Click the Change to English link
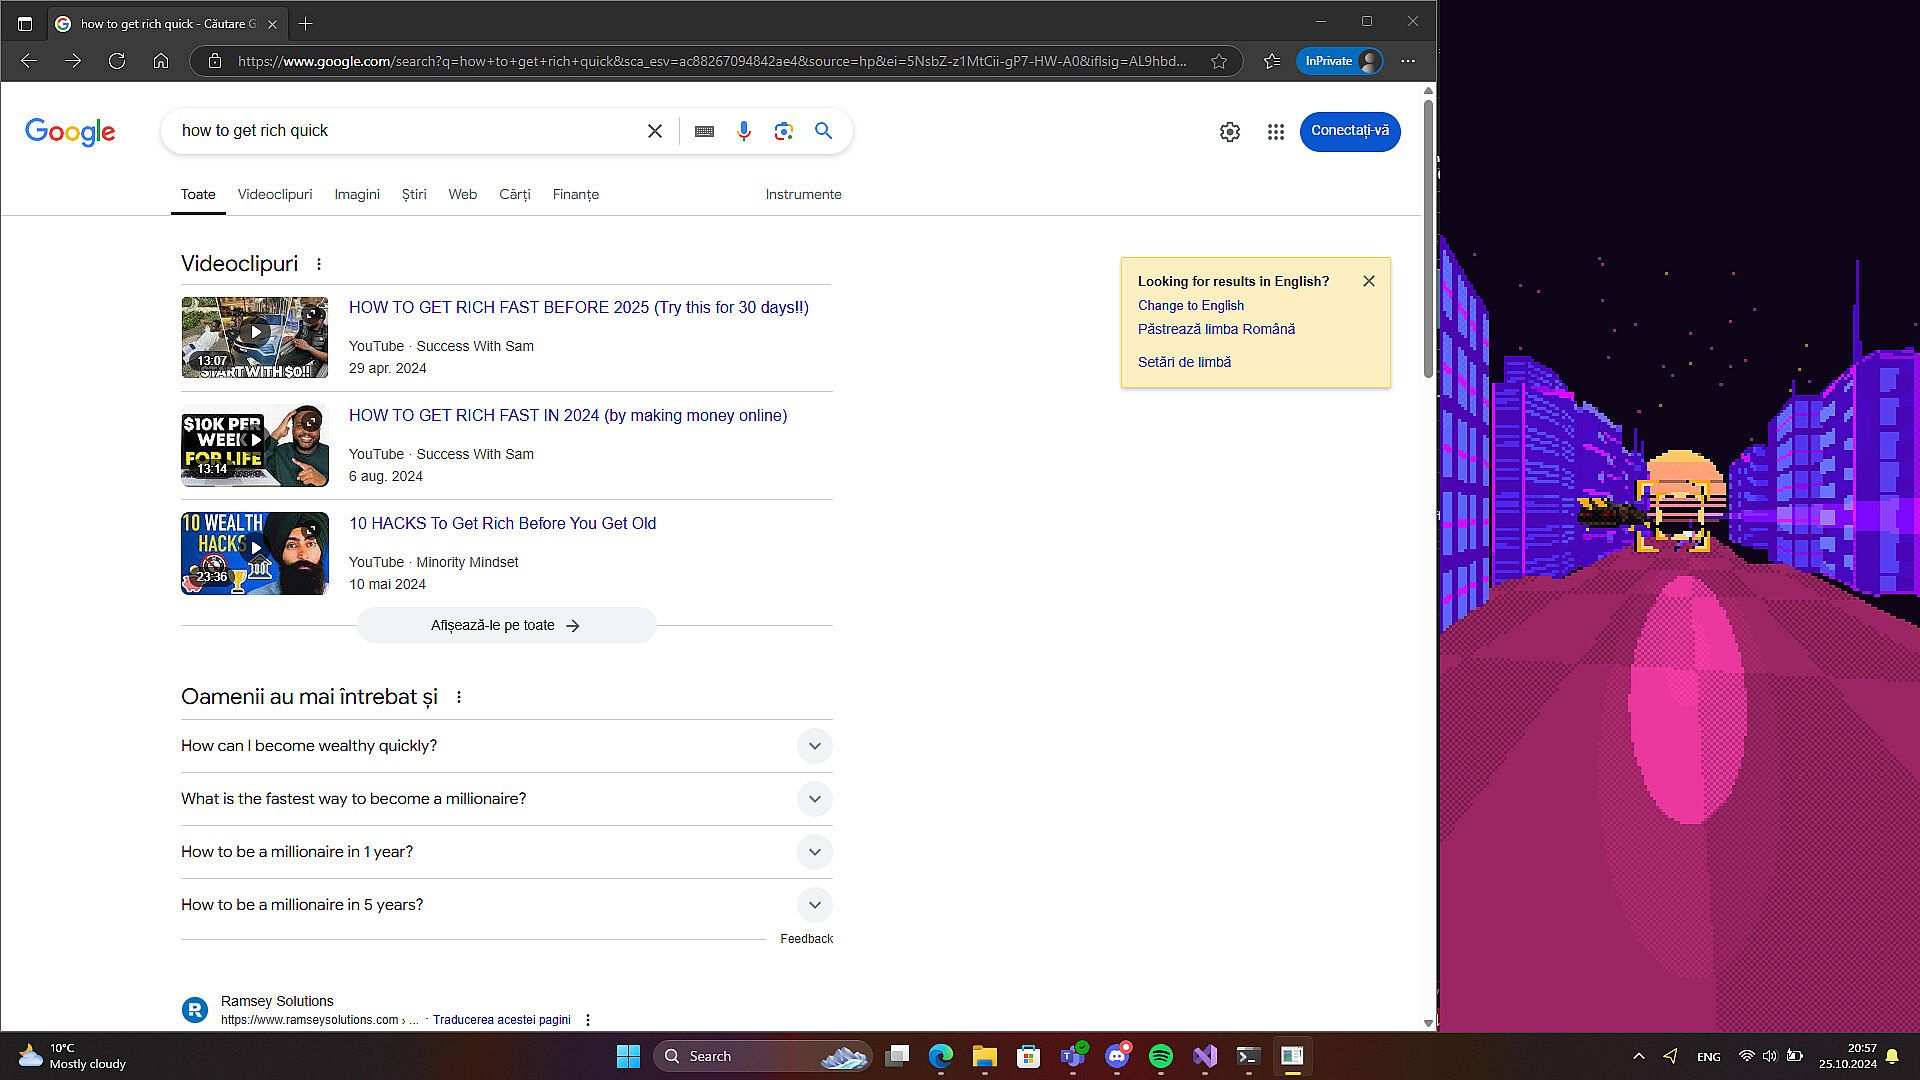Viewport: 1920px width, 1080px height. click(1190, 305)
